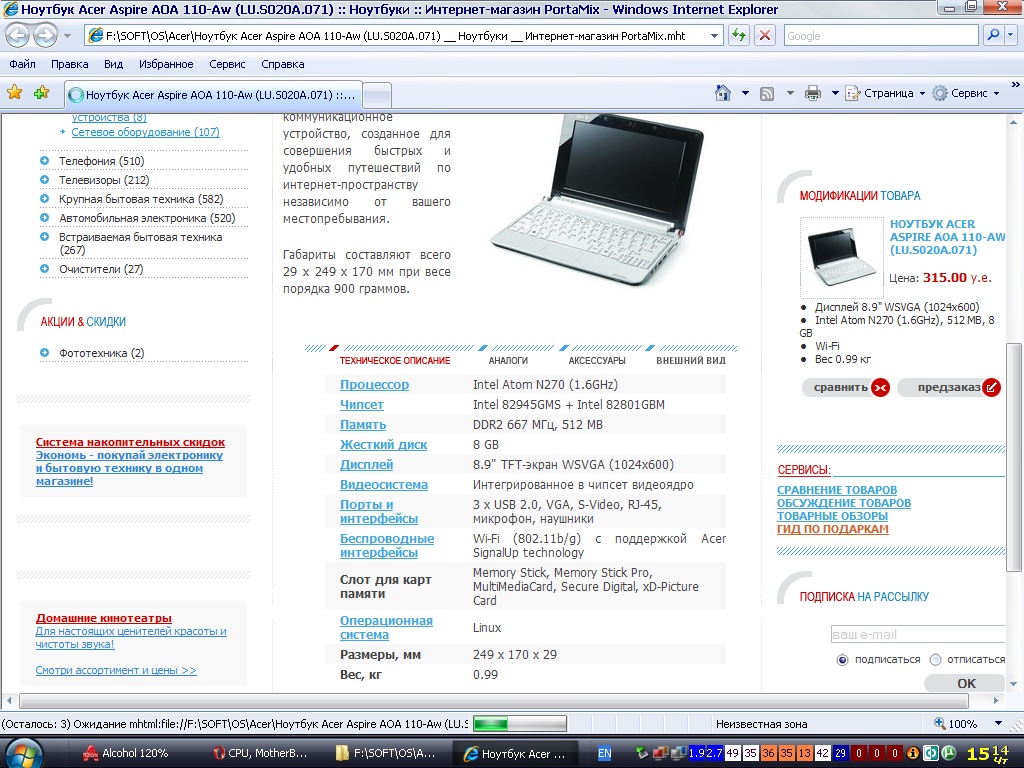Viewport: 1024px width, 768px height.
Task: Open the 'Справка' menu
Action: 283,64
